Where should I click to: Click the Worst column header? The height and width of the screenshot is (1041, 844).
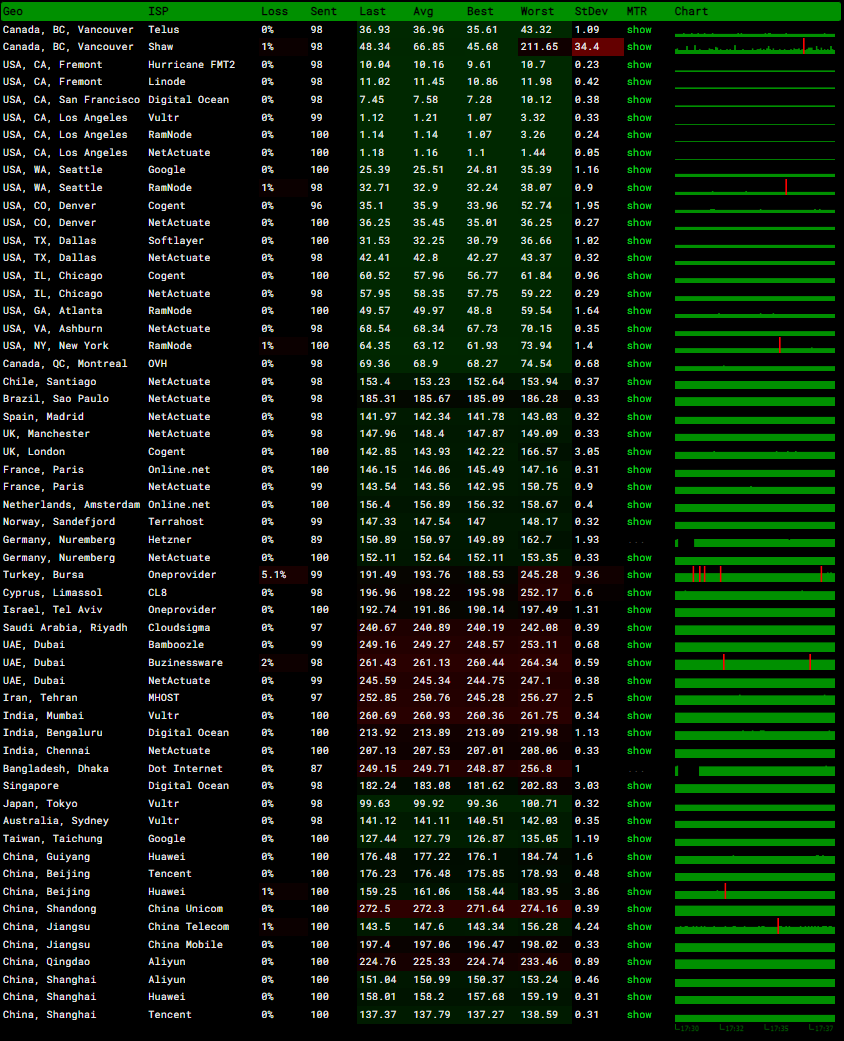pyautogui.click(x=537, y=11)
